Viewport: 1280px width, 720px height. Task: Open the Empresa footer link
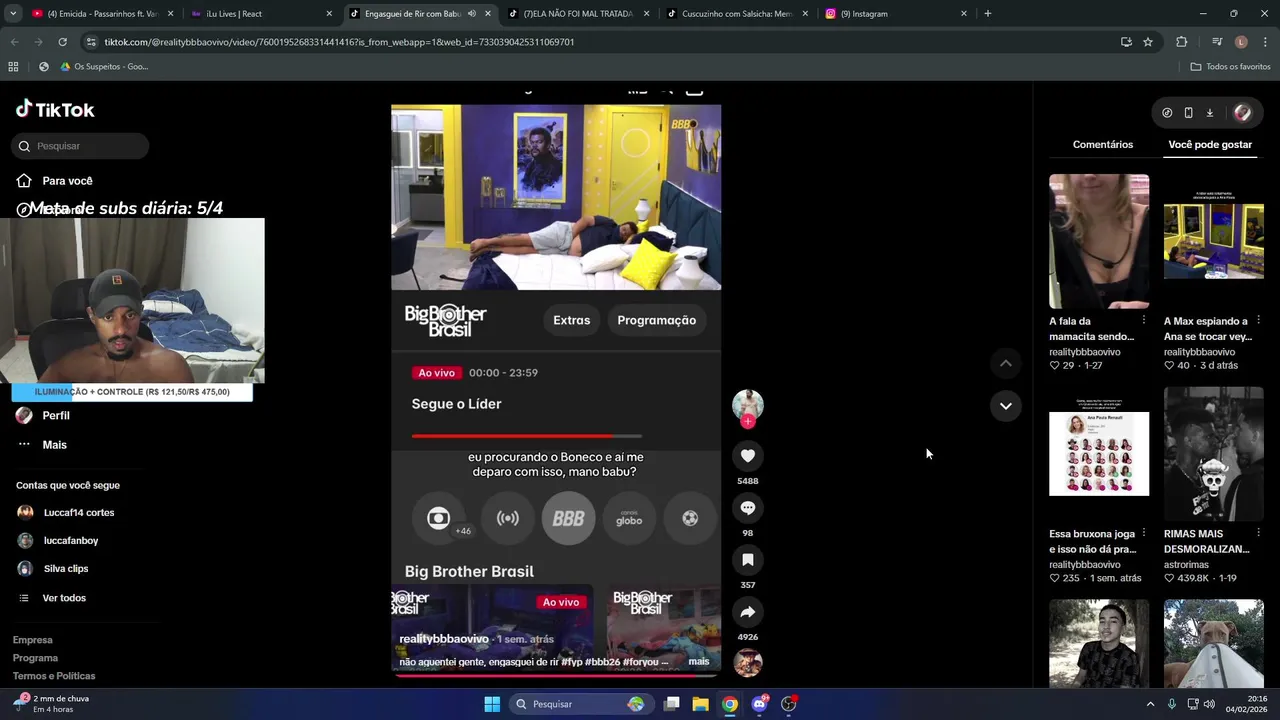(x=32, y=640)
